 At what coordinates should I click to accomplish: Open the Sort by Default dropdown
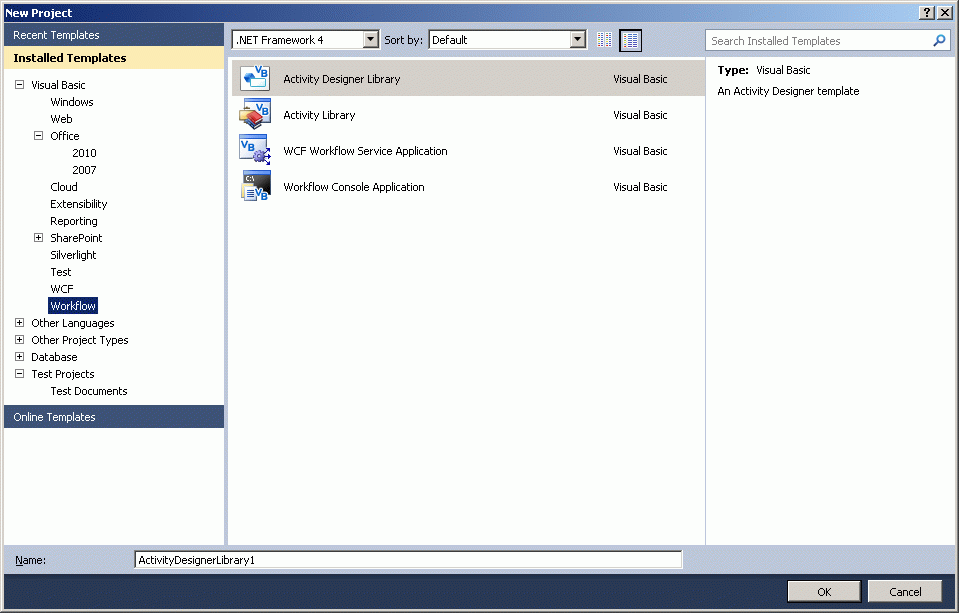577,40
